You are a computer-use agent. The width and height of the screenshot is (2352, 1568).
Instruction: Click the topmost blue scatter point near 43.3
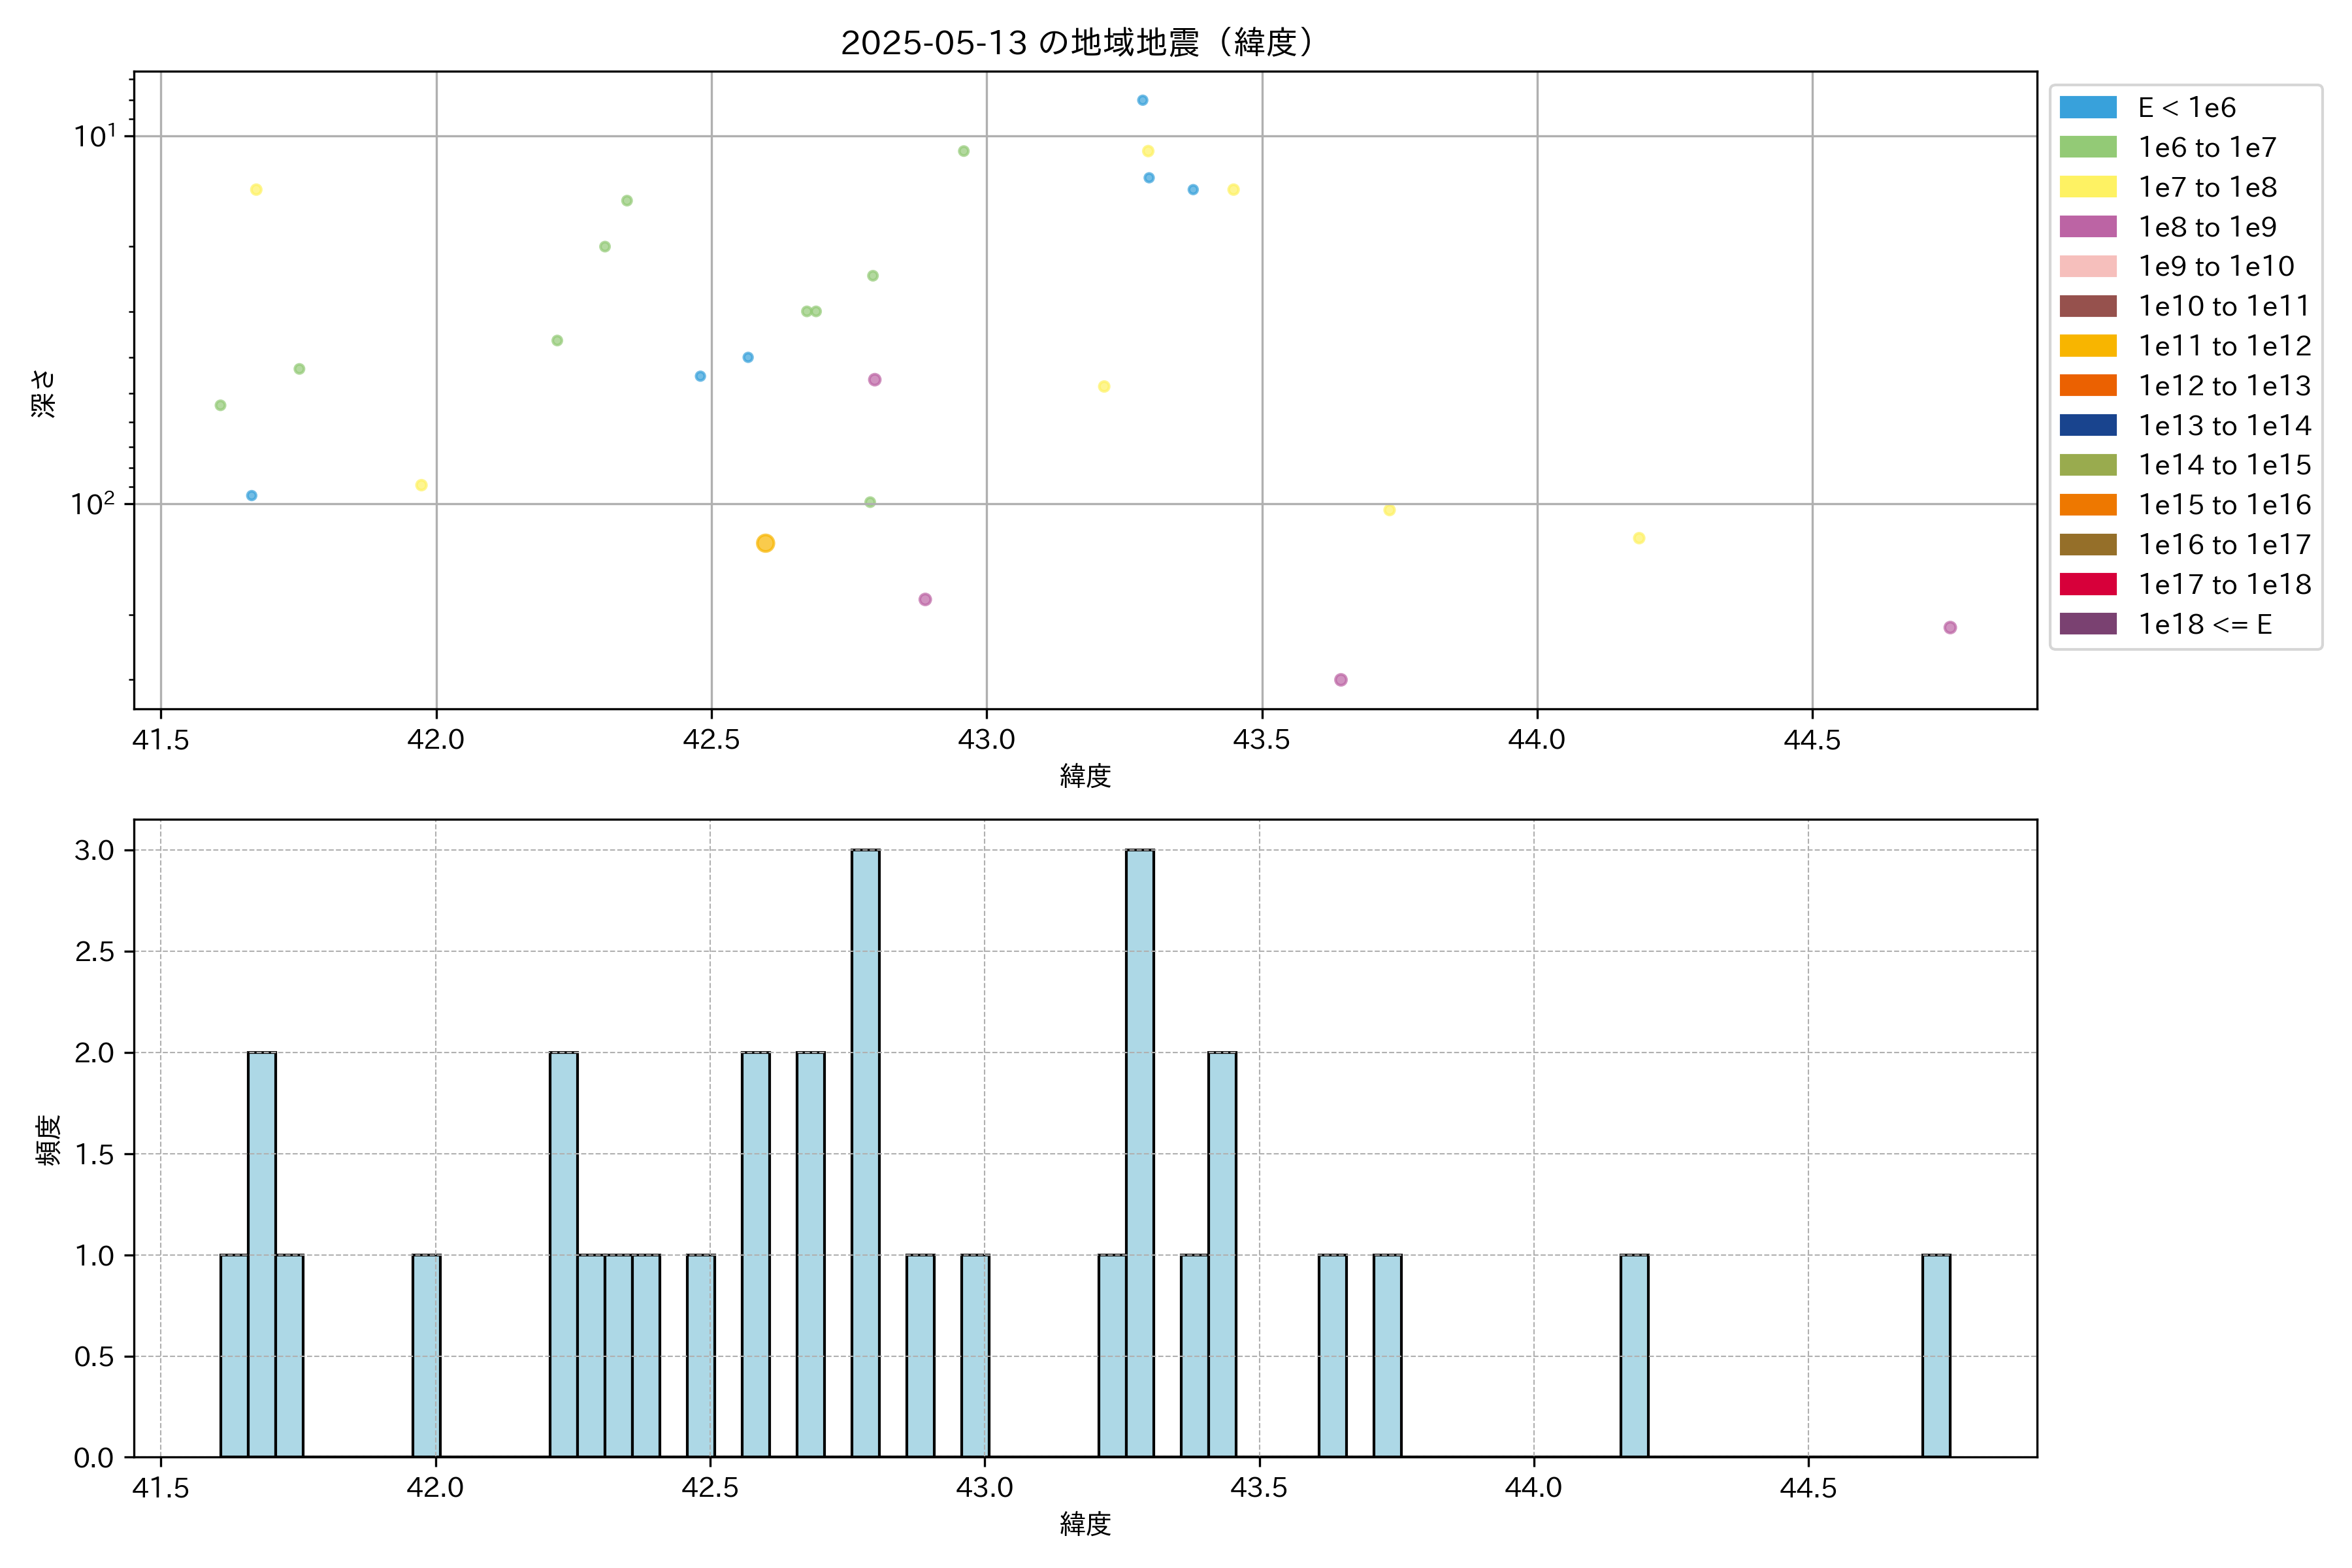1142,100
